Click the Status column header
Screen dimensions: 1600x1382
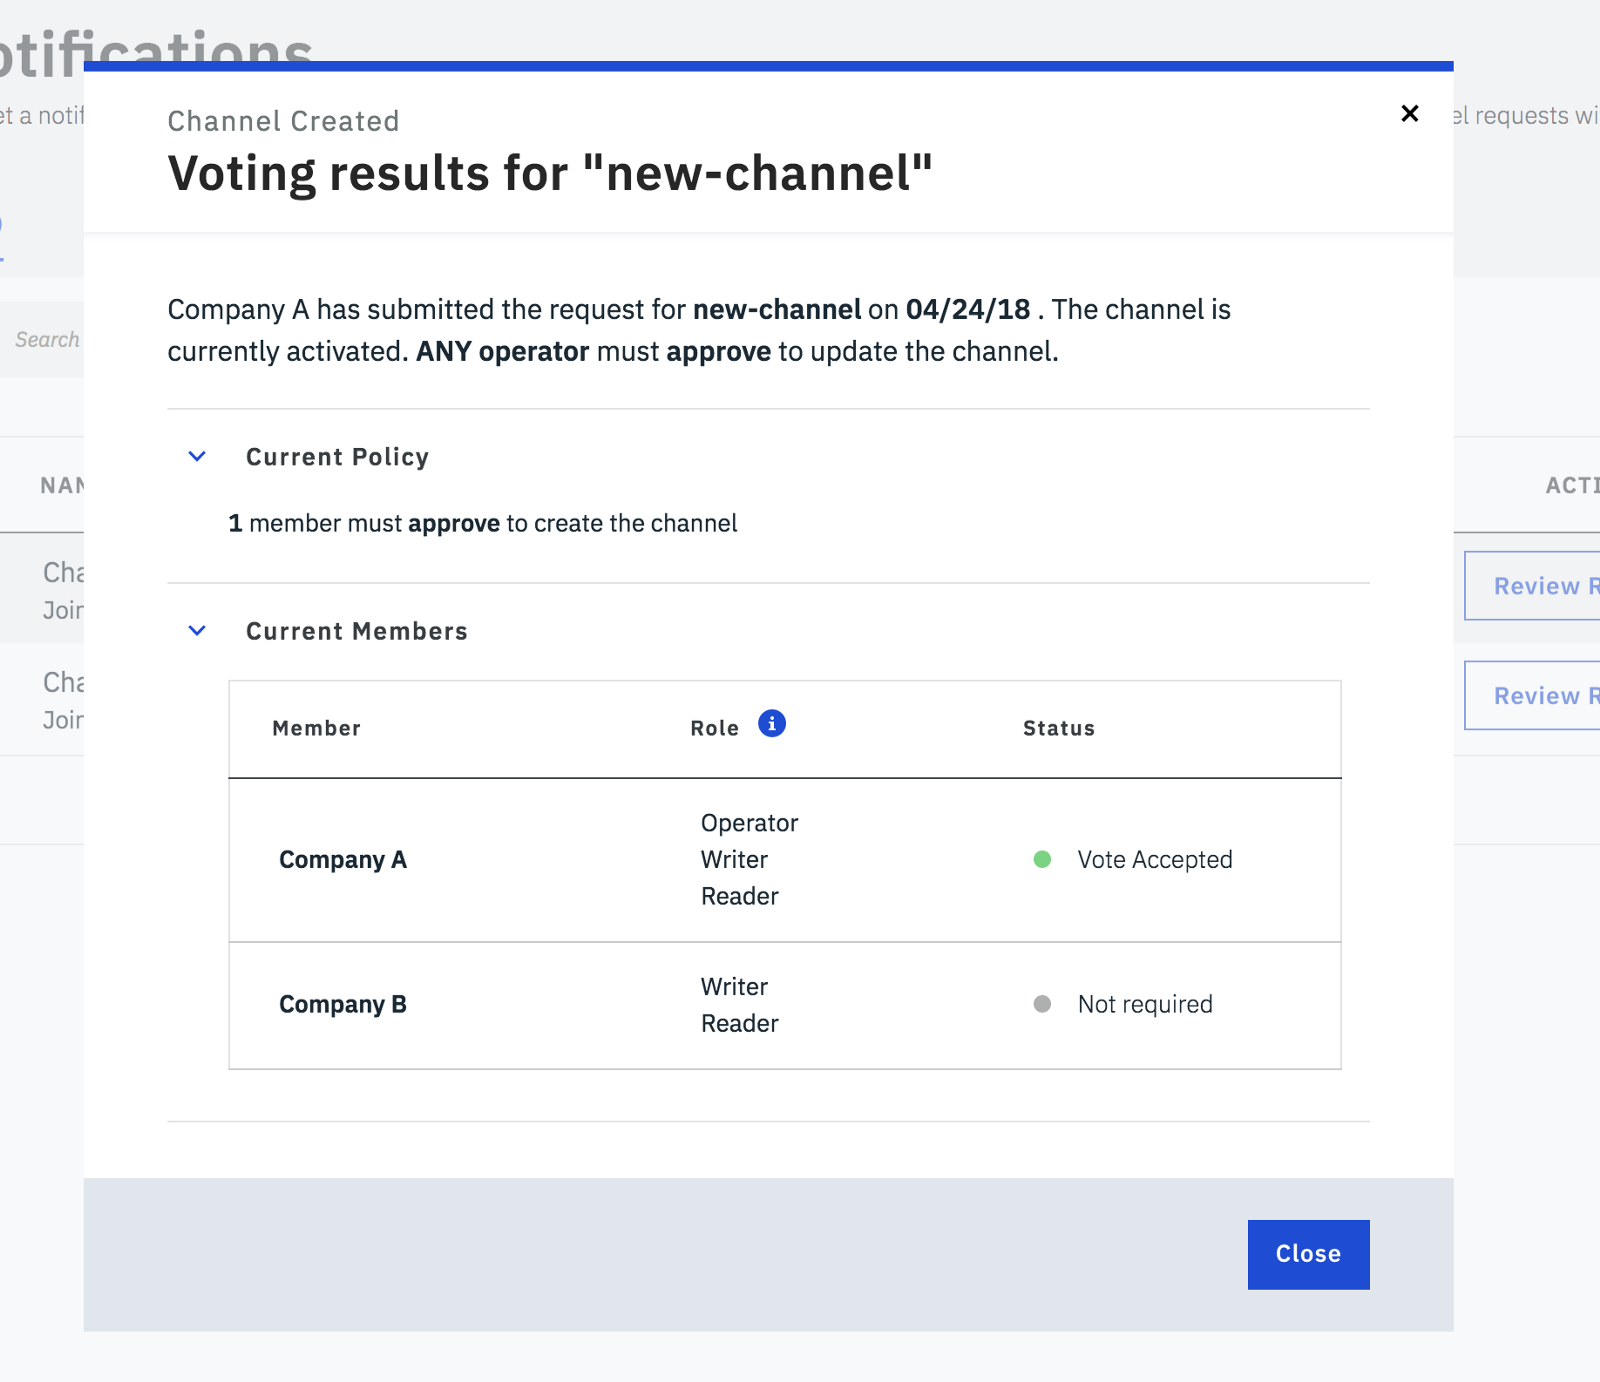(x=1058, y=728)
